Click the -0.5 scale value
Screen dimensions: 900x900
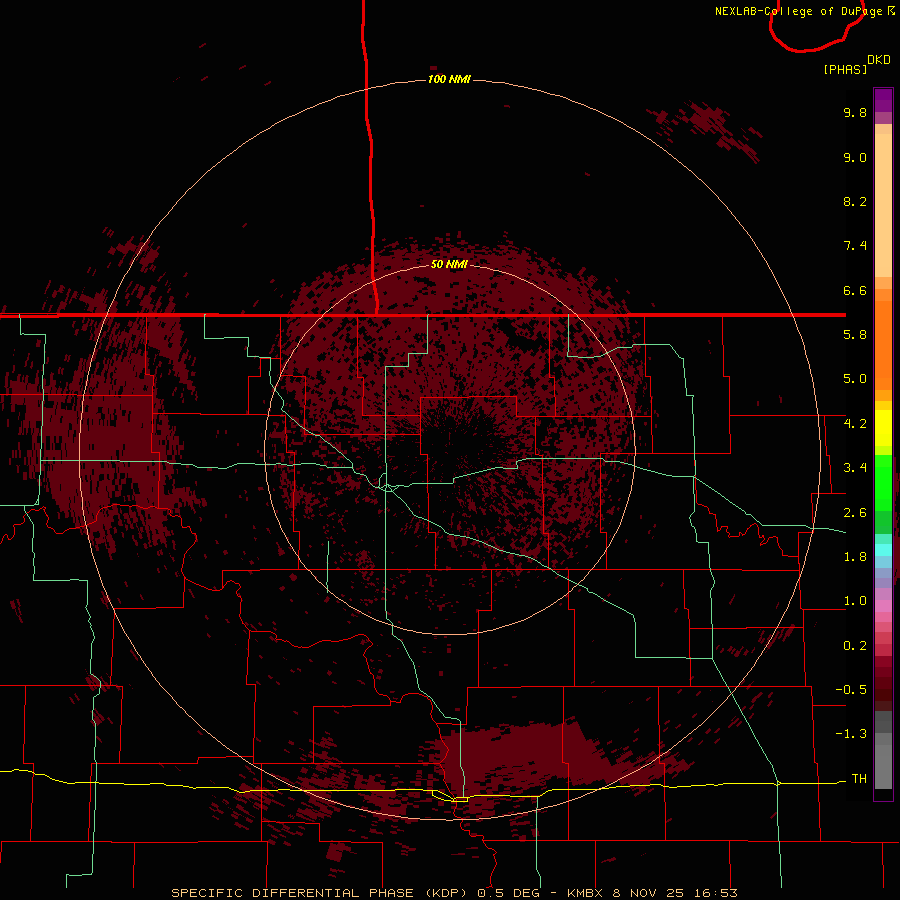pyautogui.click(x=851, y=690)
